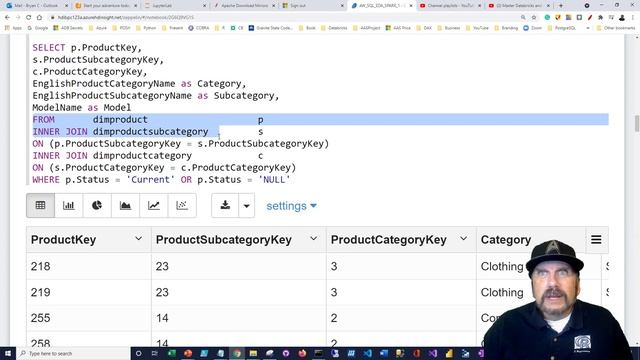Sort by the ProductCategoryKey header
The height and width of the screenshot is (360, 640).
(x=389, y=240)
